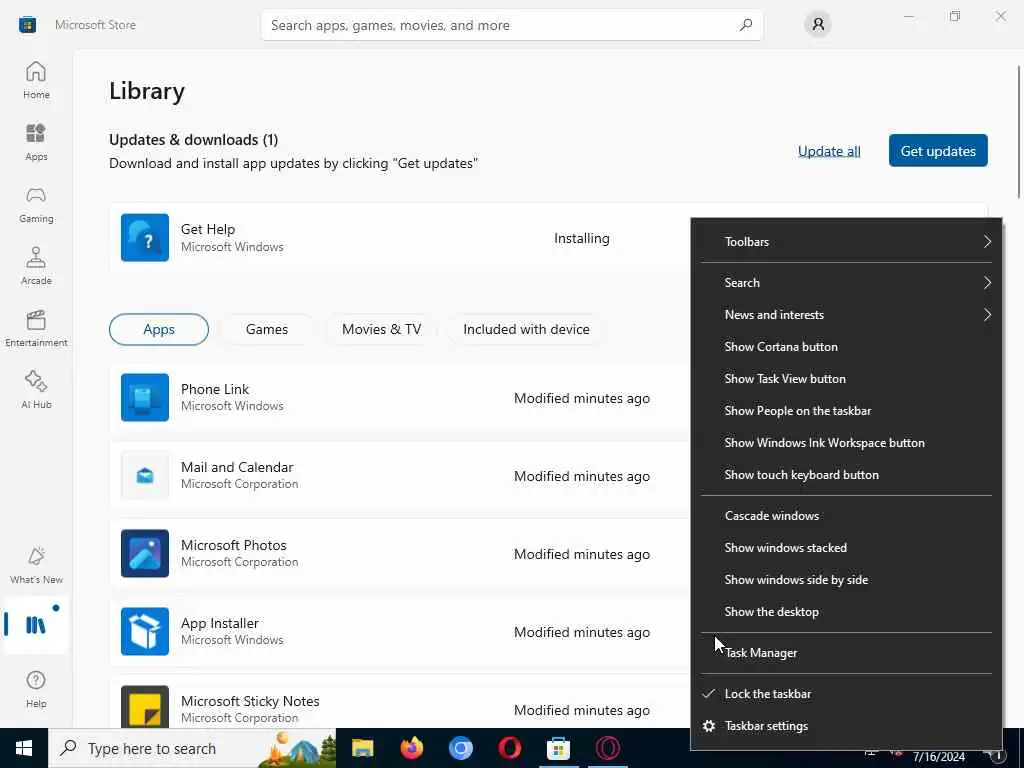
Task: Open the Windows Start button
Action: point(24,748)
